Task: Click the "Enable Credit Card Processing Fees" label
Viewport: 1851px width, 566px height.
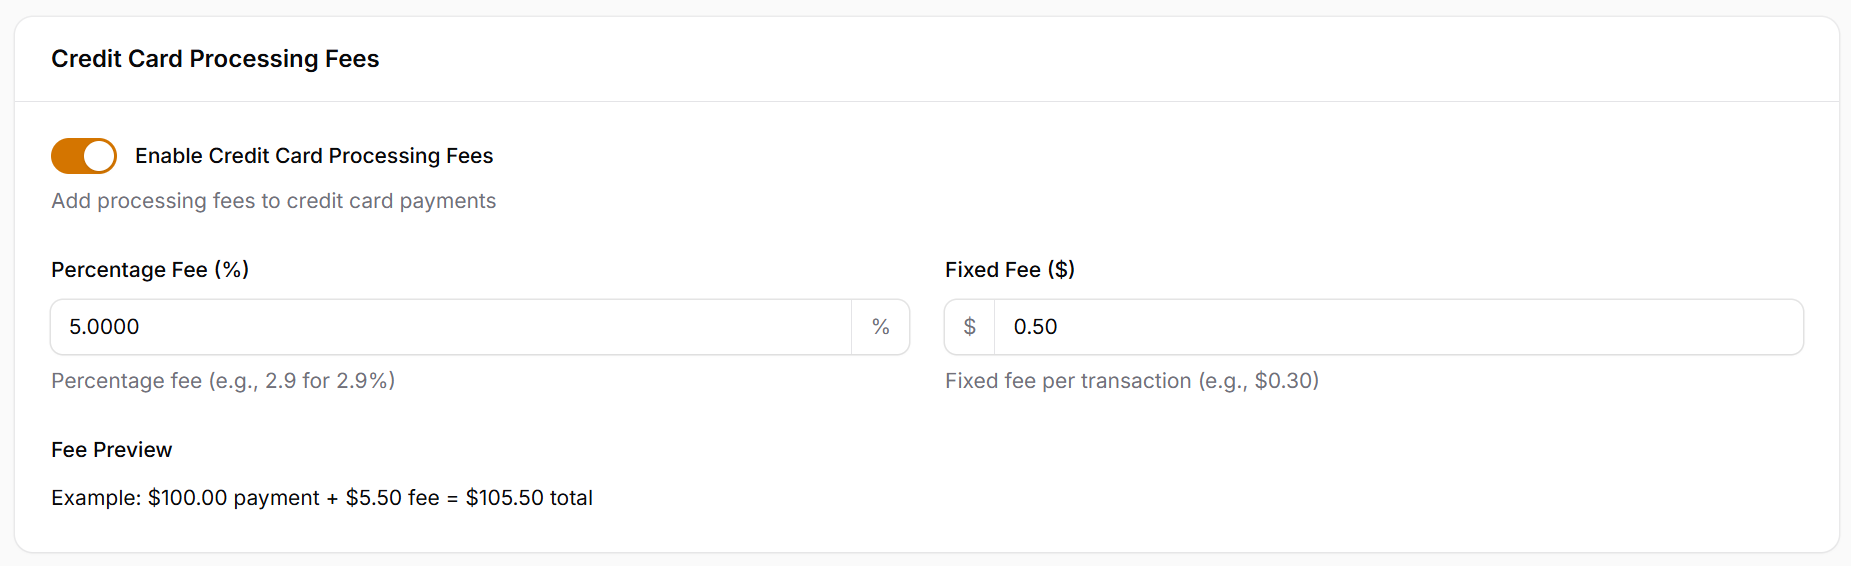Action: [x=314, y=156]
